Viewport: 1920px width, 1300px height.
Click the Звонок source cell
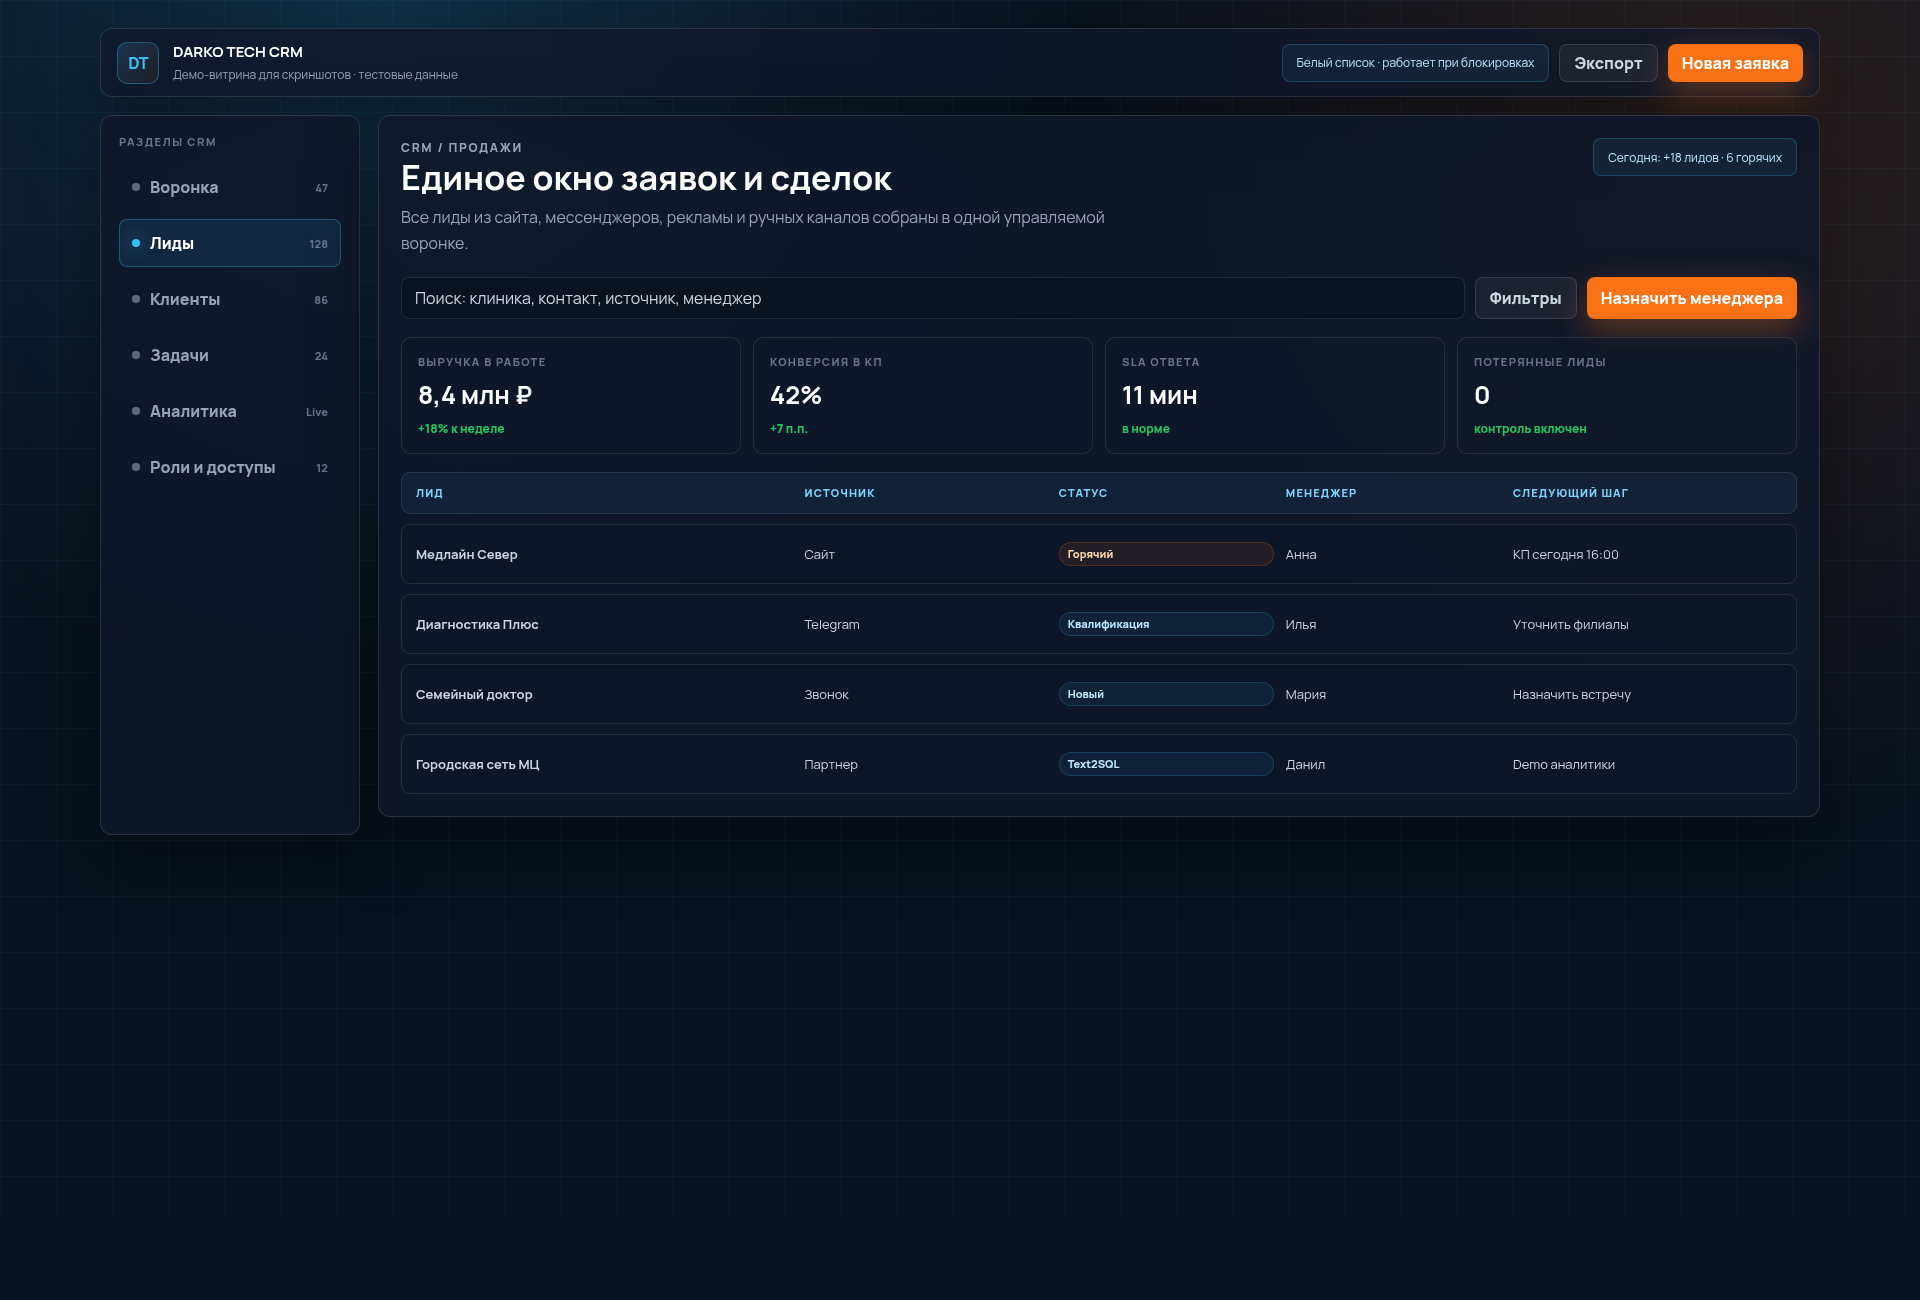pos(826,694)
